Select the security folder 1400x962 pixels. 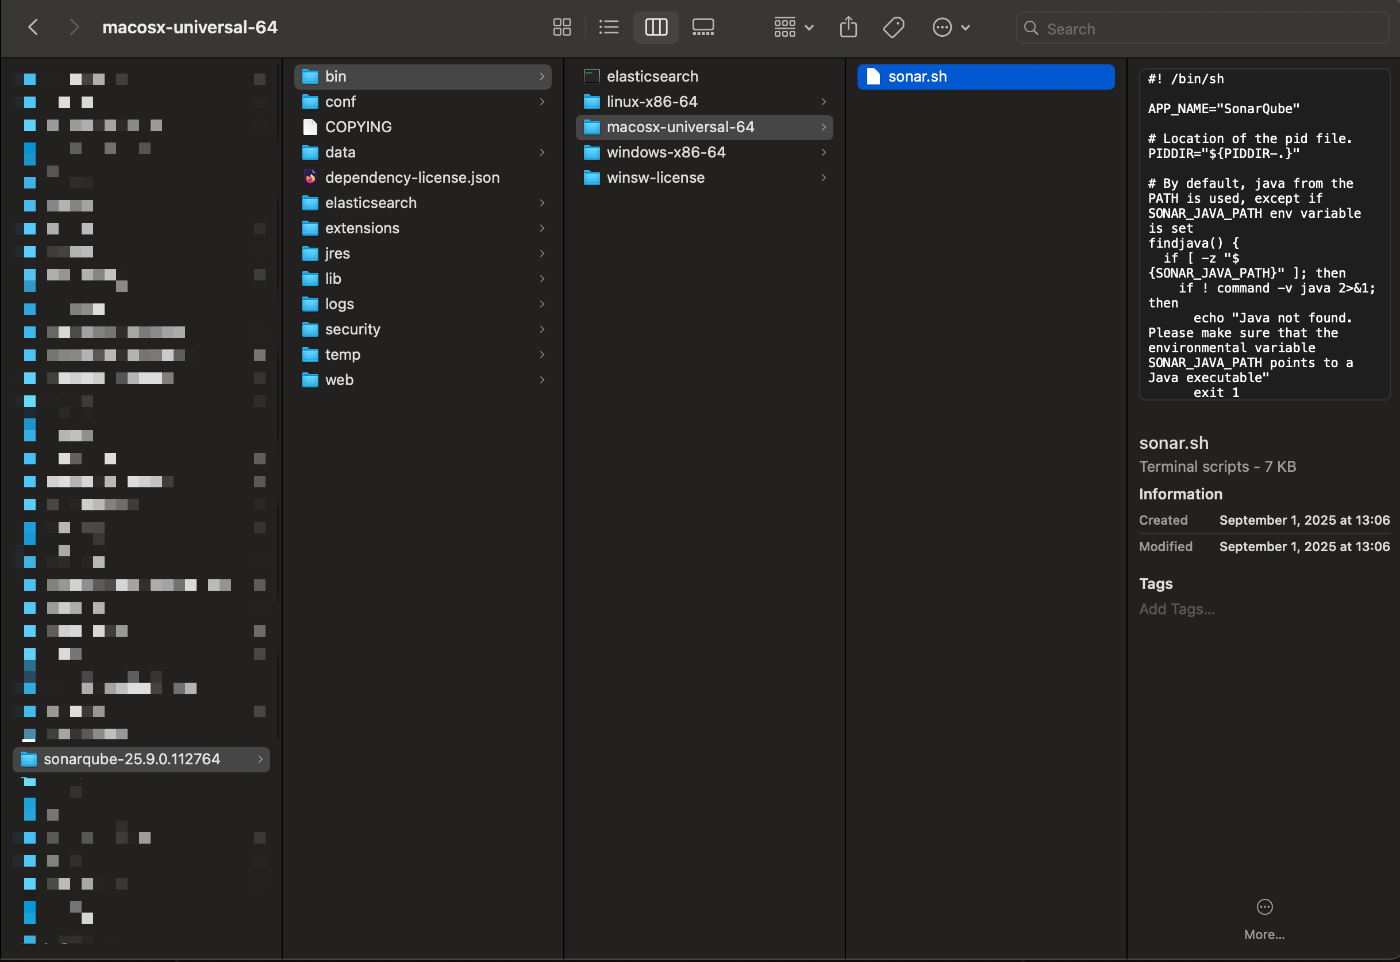coord(423,329)
